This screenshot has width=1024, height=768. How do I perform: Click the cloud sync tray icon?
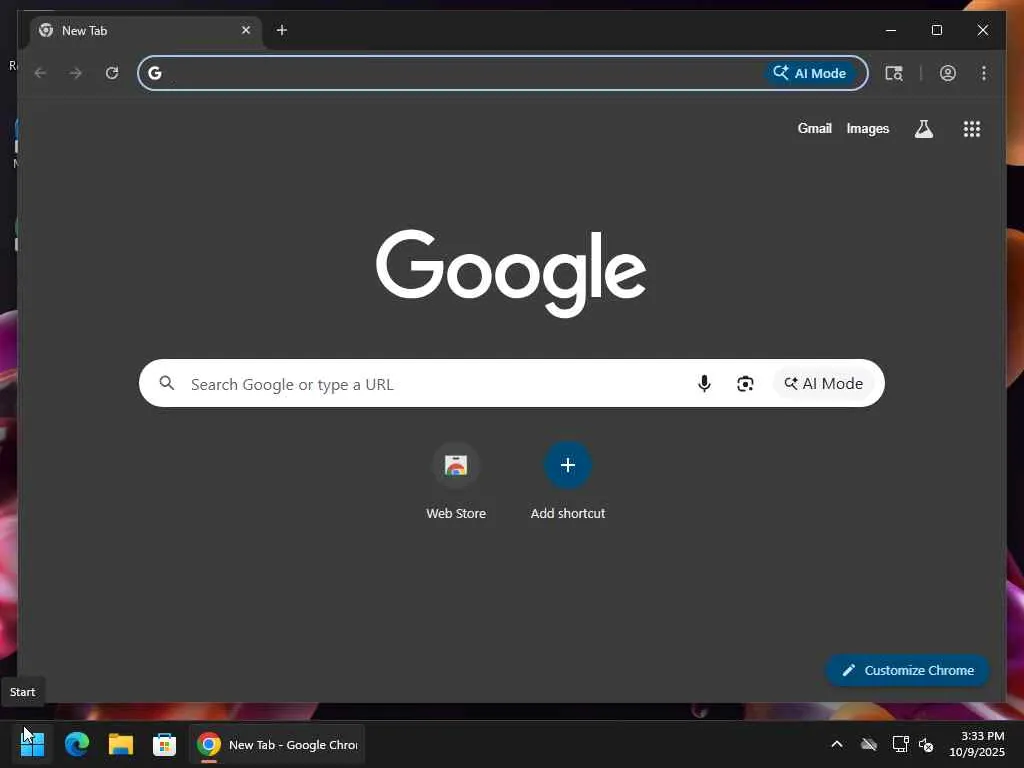(x=869, y=744)
